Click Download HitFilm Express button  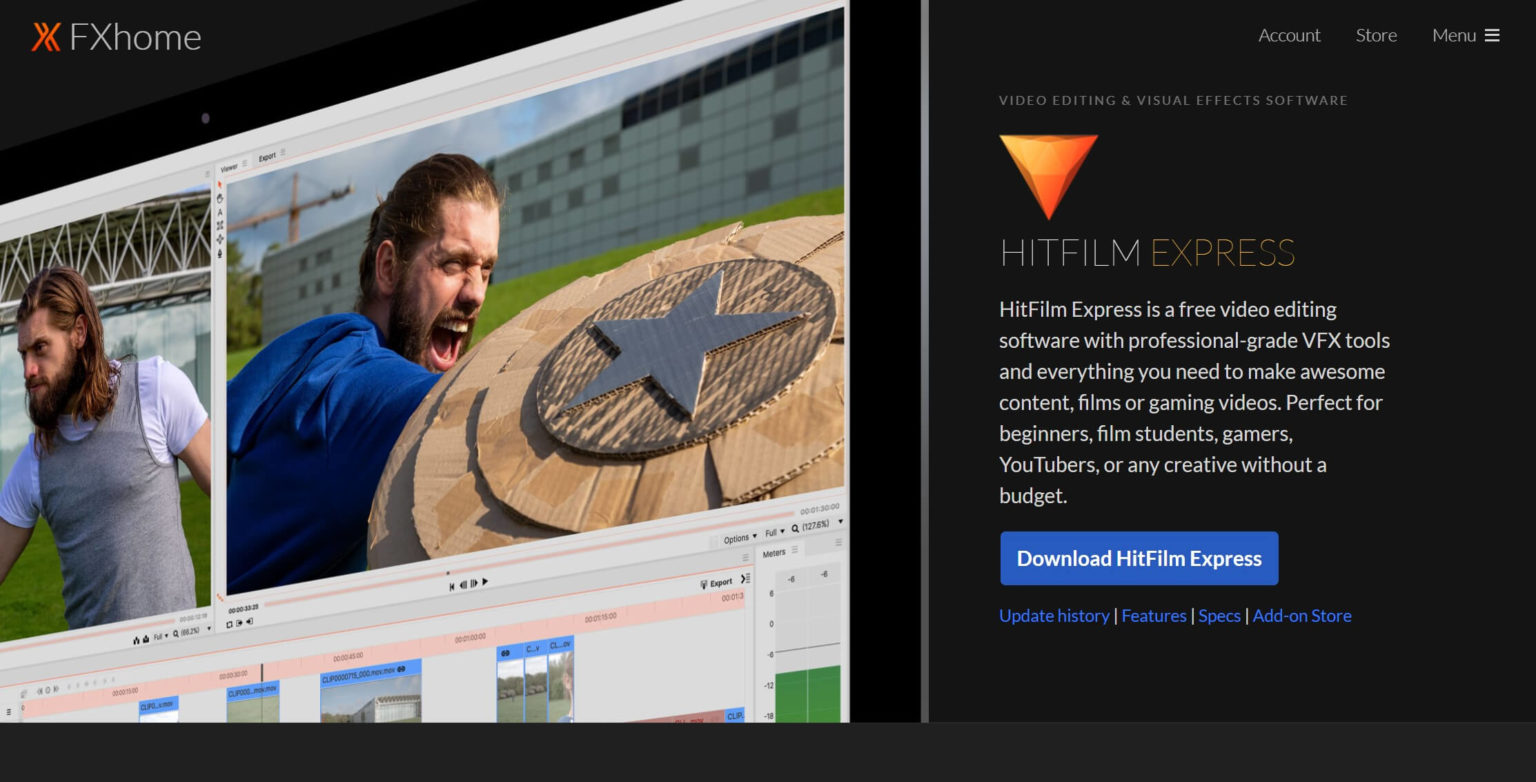tap(1139, 558)
